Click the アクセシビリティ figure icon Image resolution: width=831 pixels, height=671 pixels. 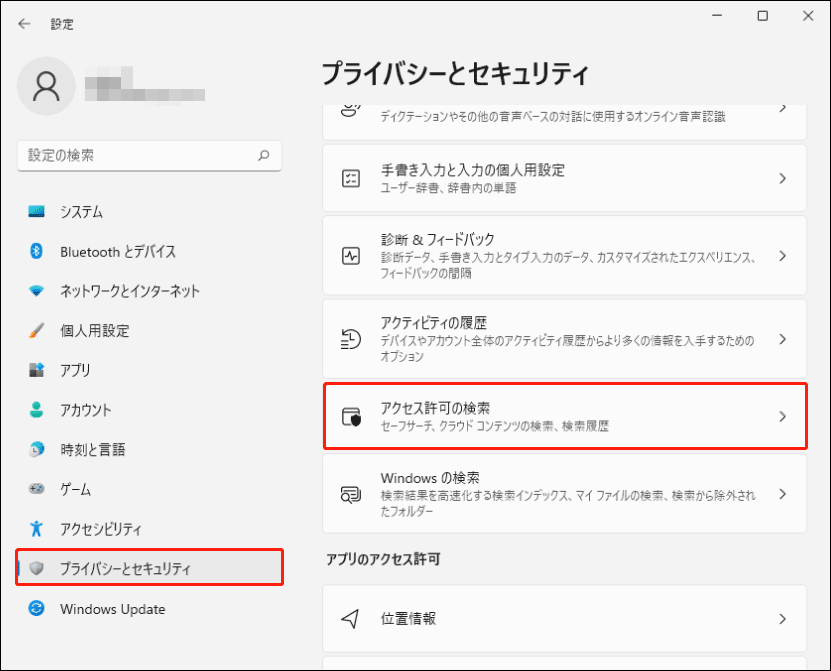(36, 528)
